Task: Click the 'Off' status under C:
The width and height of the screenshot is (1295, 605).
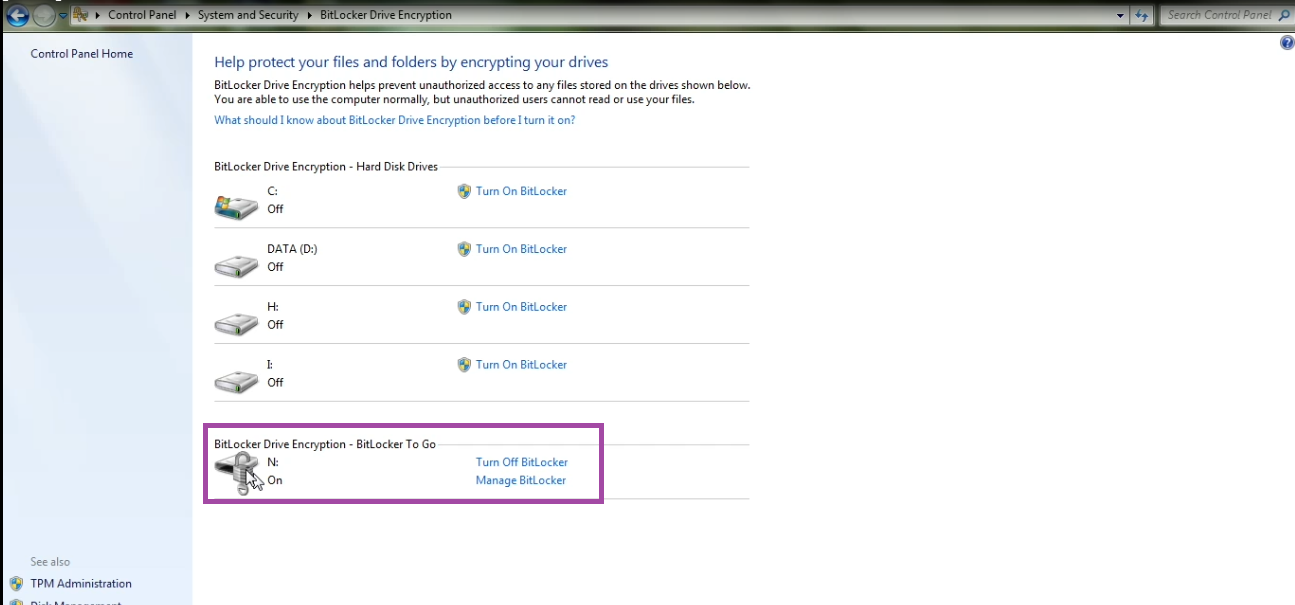Action: pos(275,209)
